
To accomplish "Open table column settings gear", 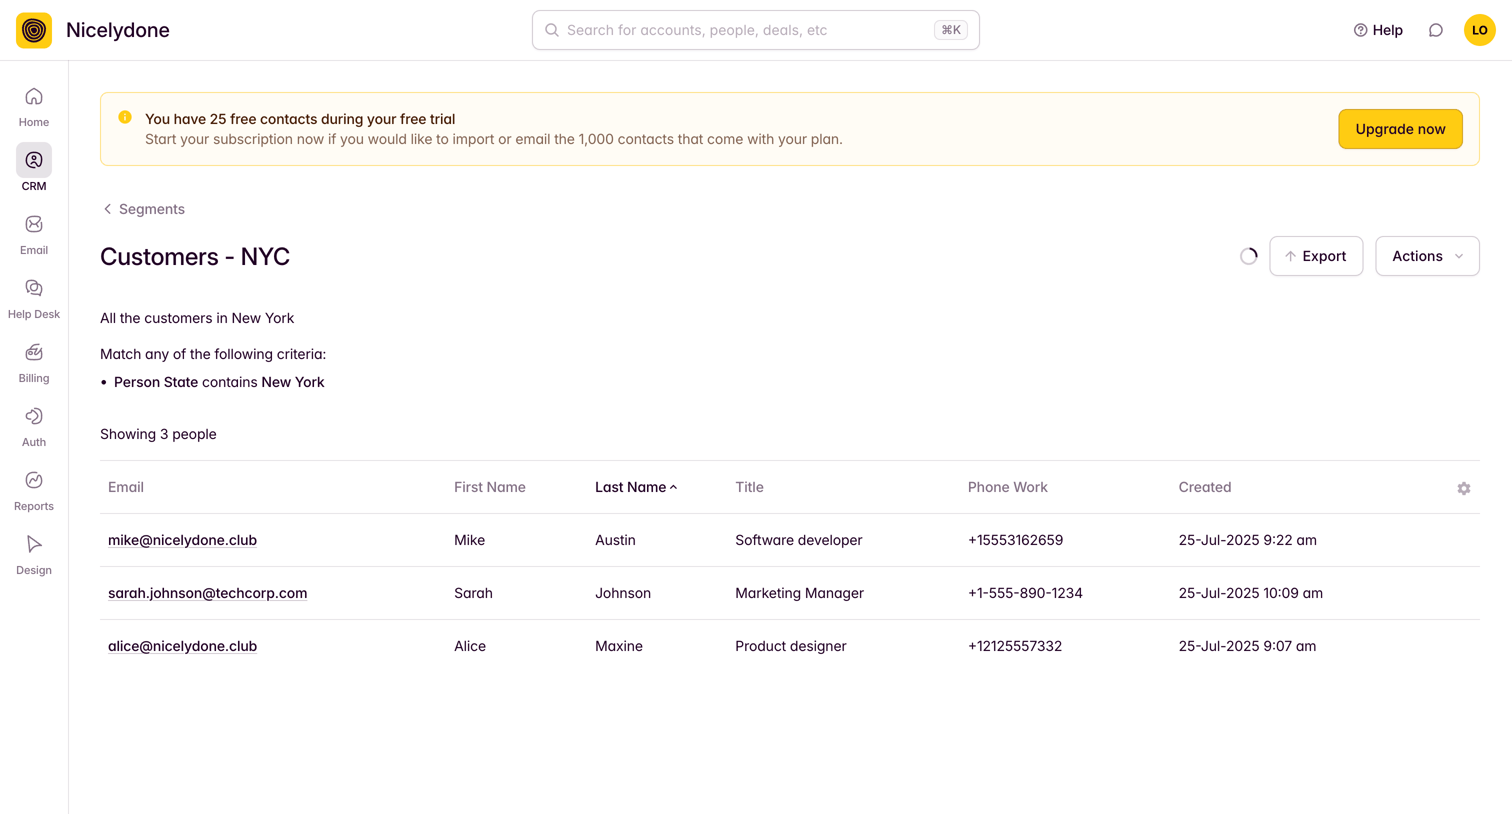I will (1464, 488).
